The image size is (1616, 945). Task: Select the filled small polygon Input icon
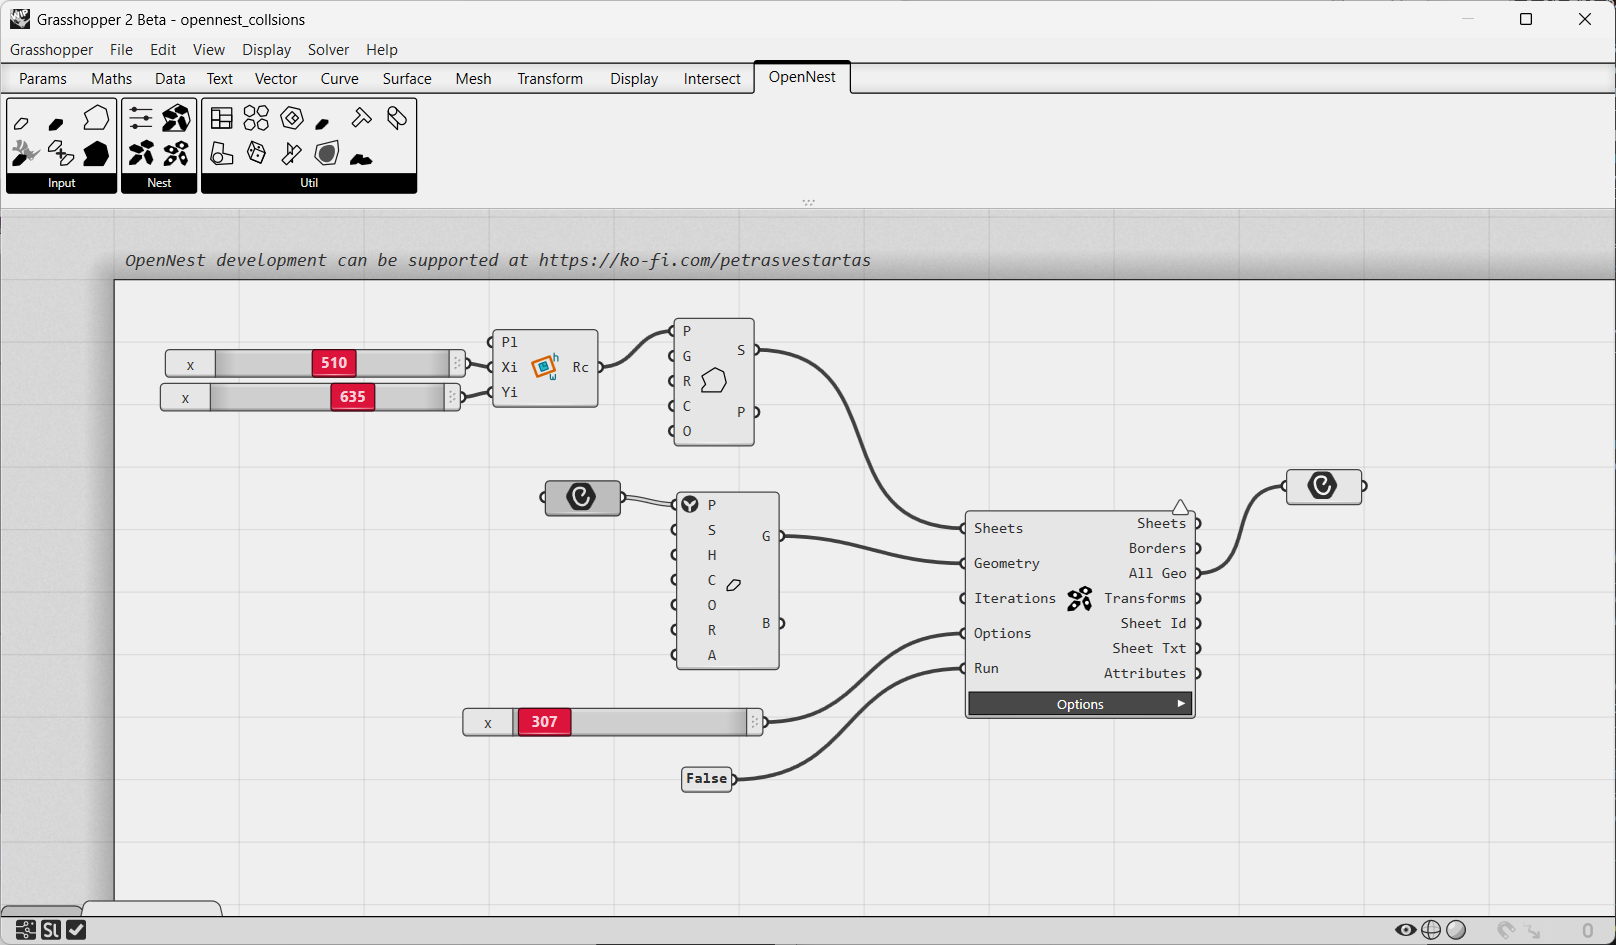click(x=56, y=124)
